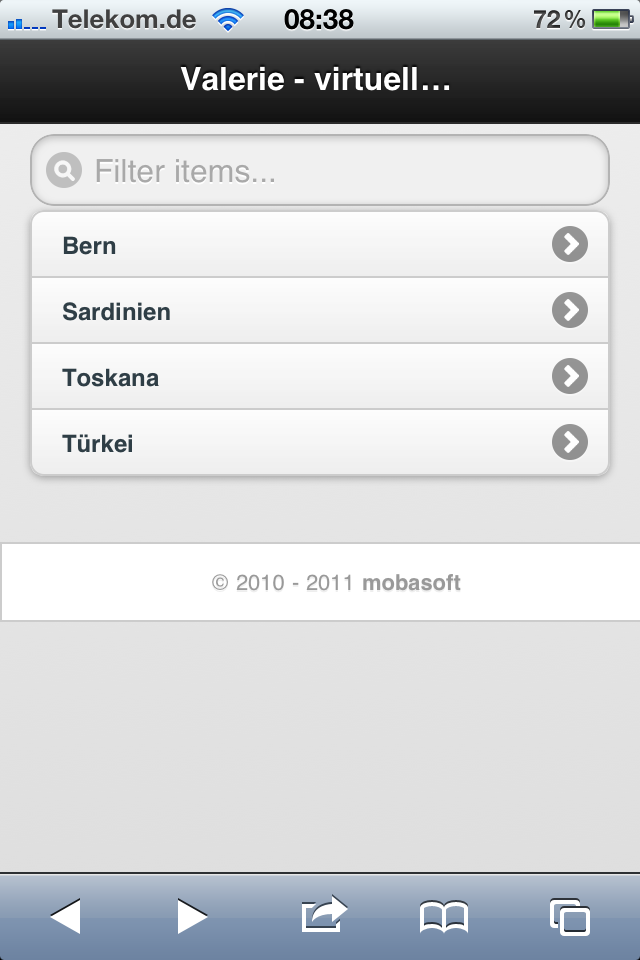Tap the mobasoft footer link
The height and width of the screenshot is (960, 640).
click(411, 582)
